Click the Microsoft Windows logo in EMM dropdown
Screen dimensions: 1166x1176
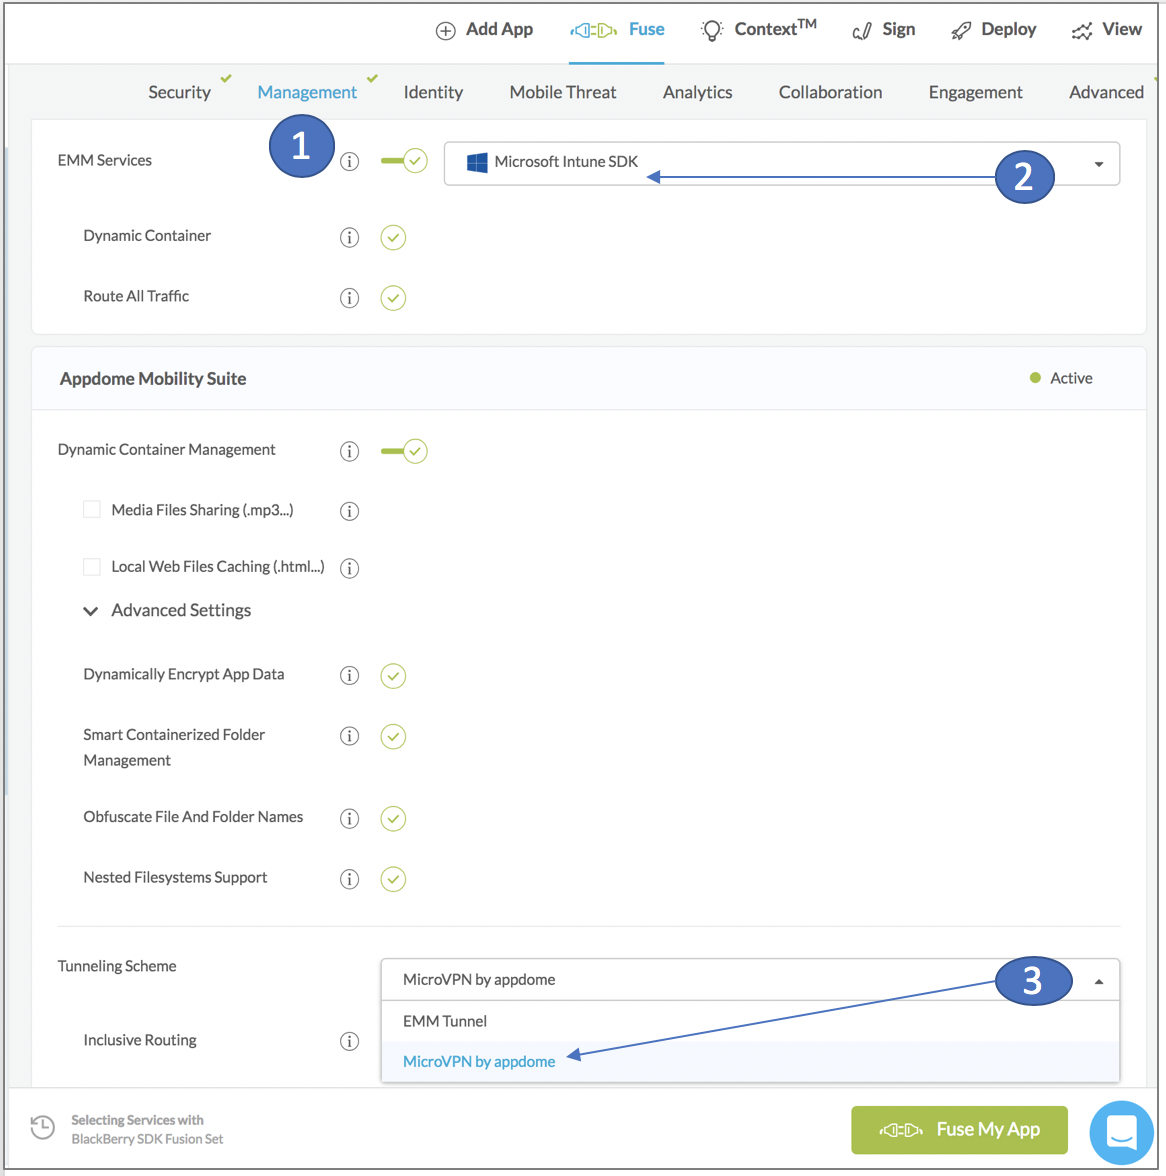[x=477, y=162]
